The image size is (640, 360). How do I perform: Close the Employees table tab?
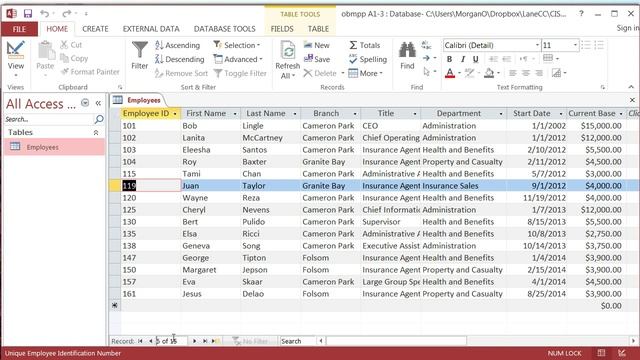tap(632, 100)
